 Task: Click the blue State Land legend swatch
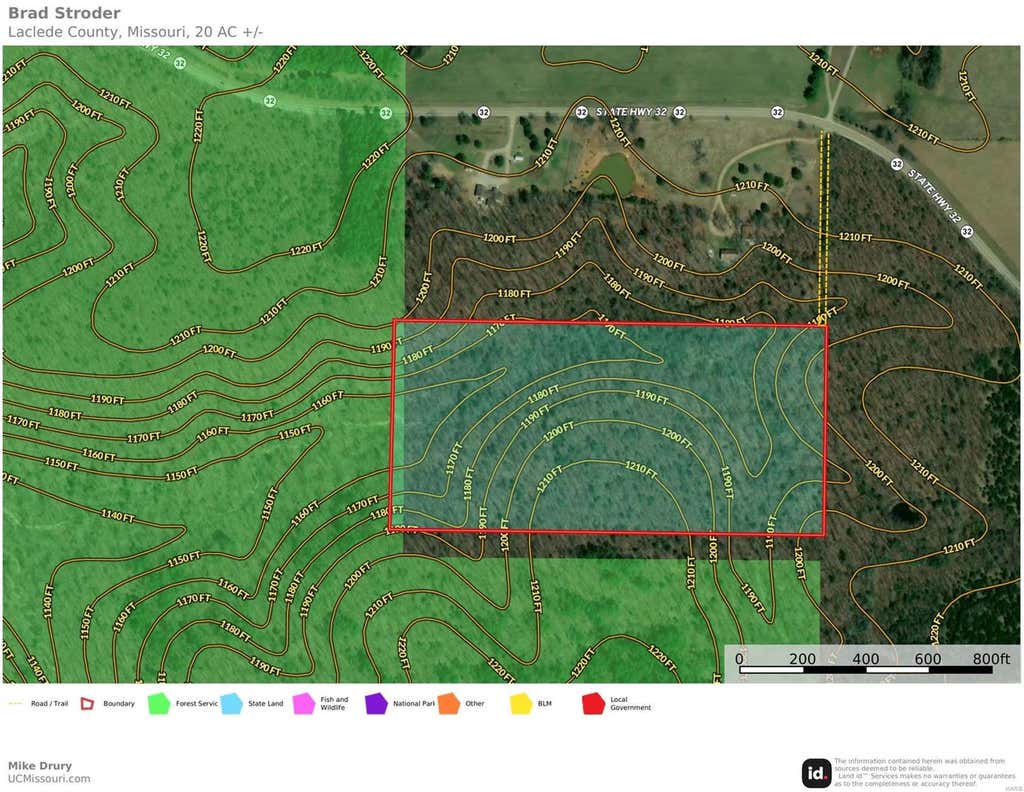(x=231, y=703)
